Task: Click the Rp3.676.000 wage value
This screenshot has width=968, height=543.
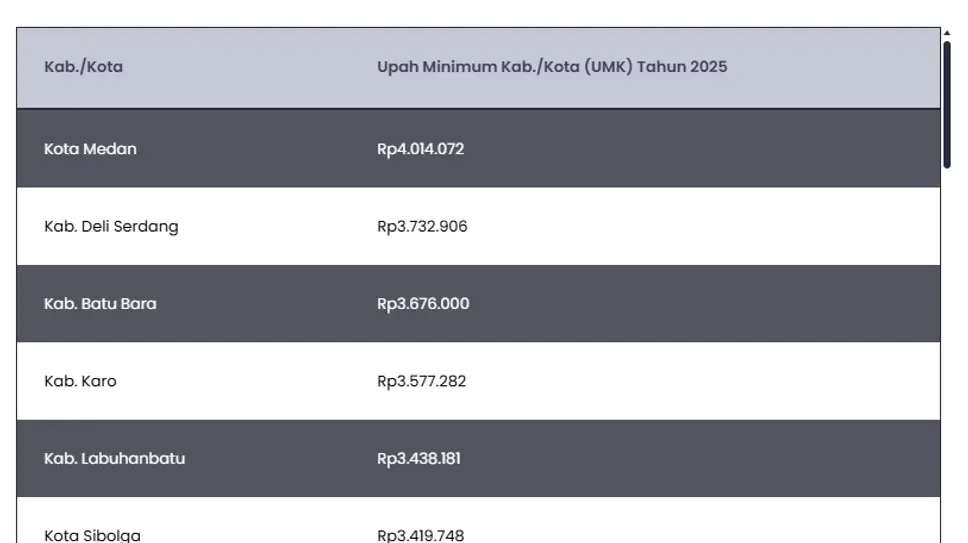Action: pos(423,304)
